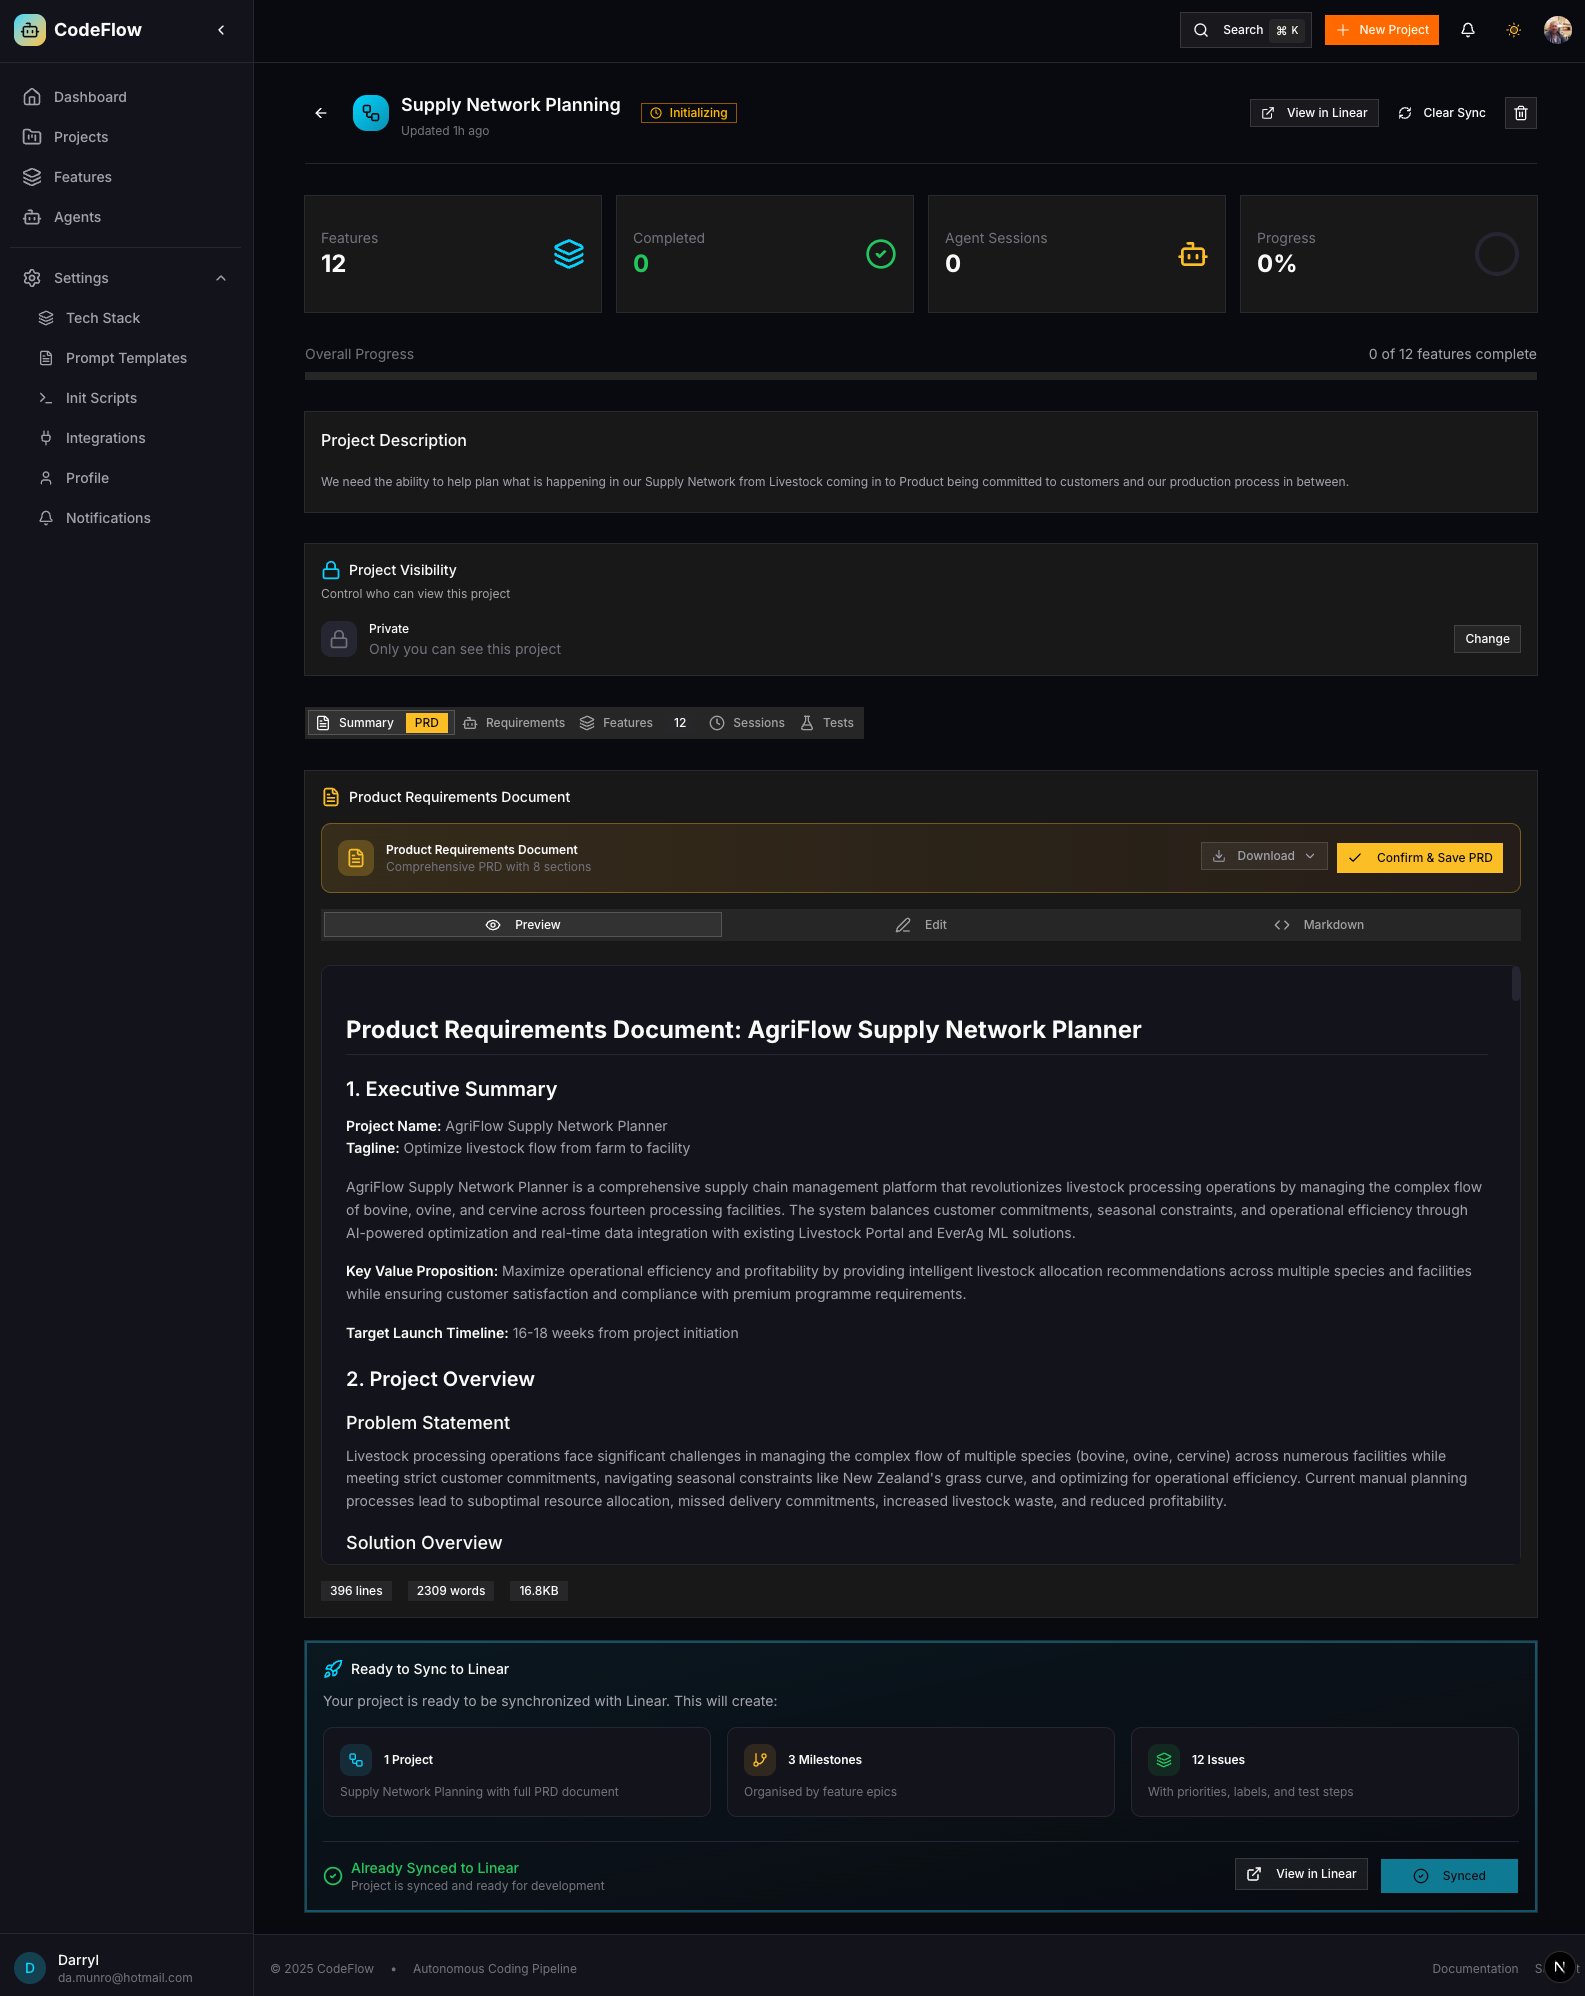The width and height of the screenshot is (1585, 1996).
Task: Click the Progress ring indicator
Action: (x=1497, y=254)
